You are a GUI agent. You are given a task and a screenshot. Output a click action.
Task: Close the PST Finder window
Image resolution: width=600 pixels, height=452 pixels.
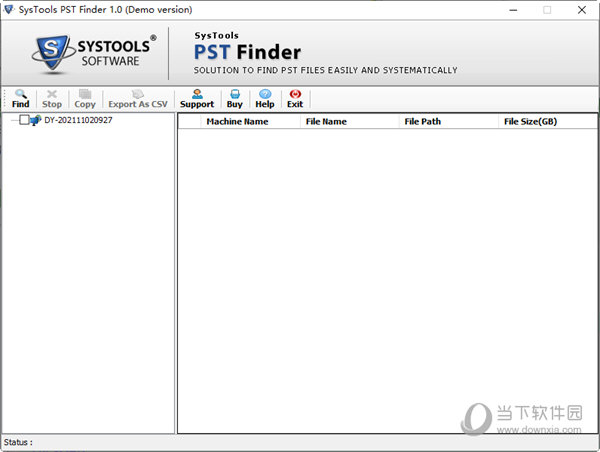(582, 10)
